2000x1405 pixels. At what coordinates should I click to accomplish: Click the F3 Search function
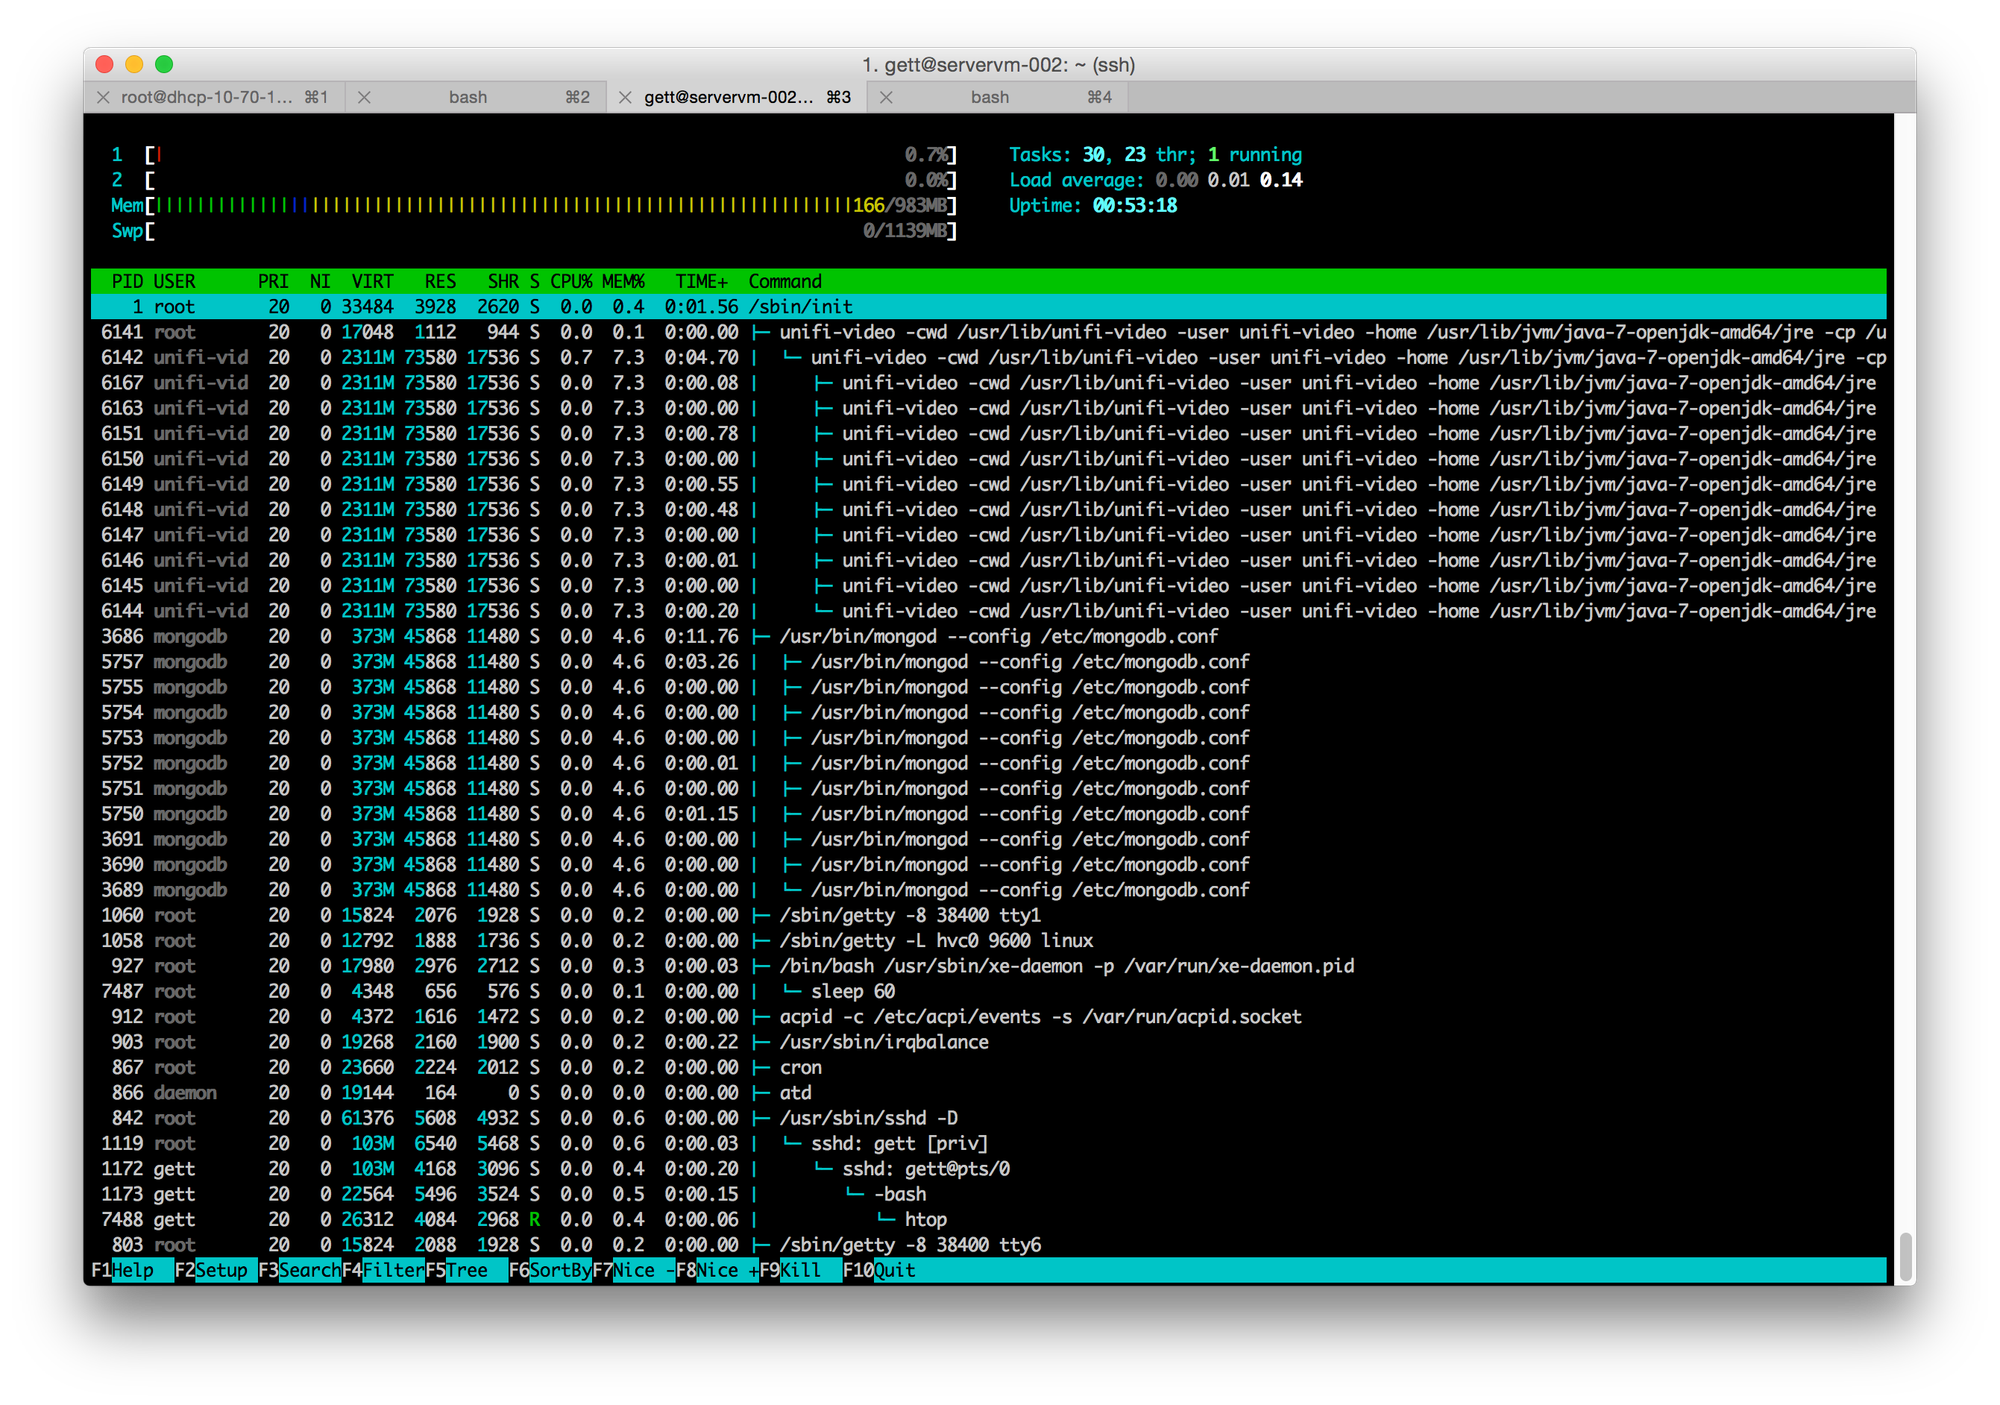(x=309, y=1270)
